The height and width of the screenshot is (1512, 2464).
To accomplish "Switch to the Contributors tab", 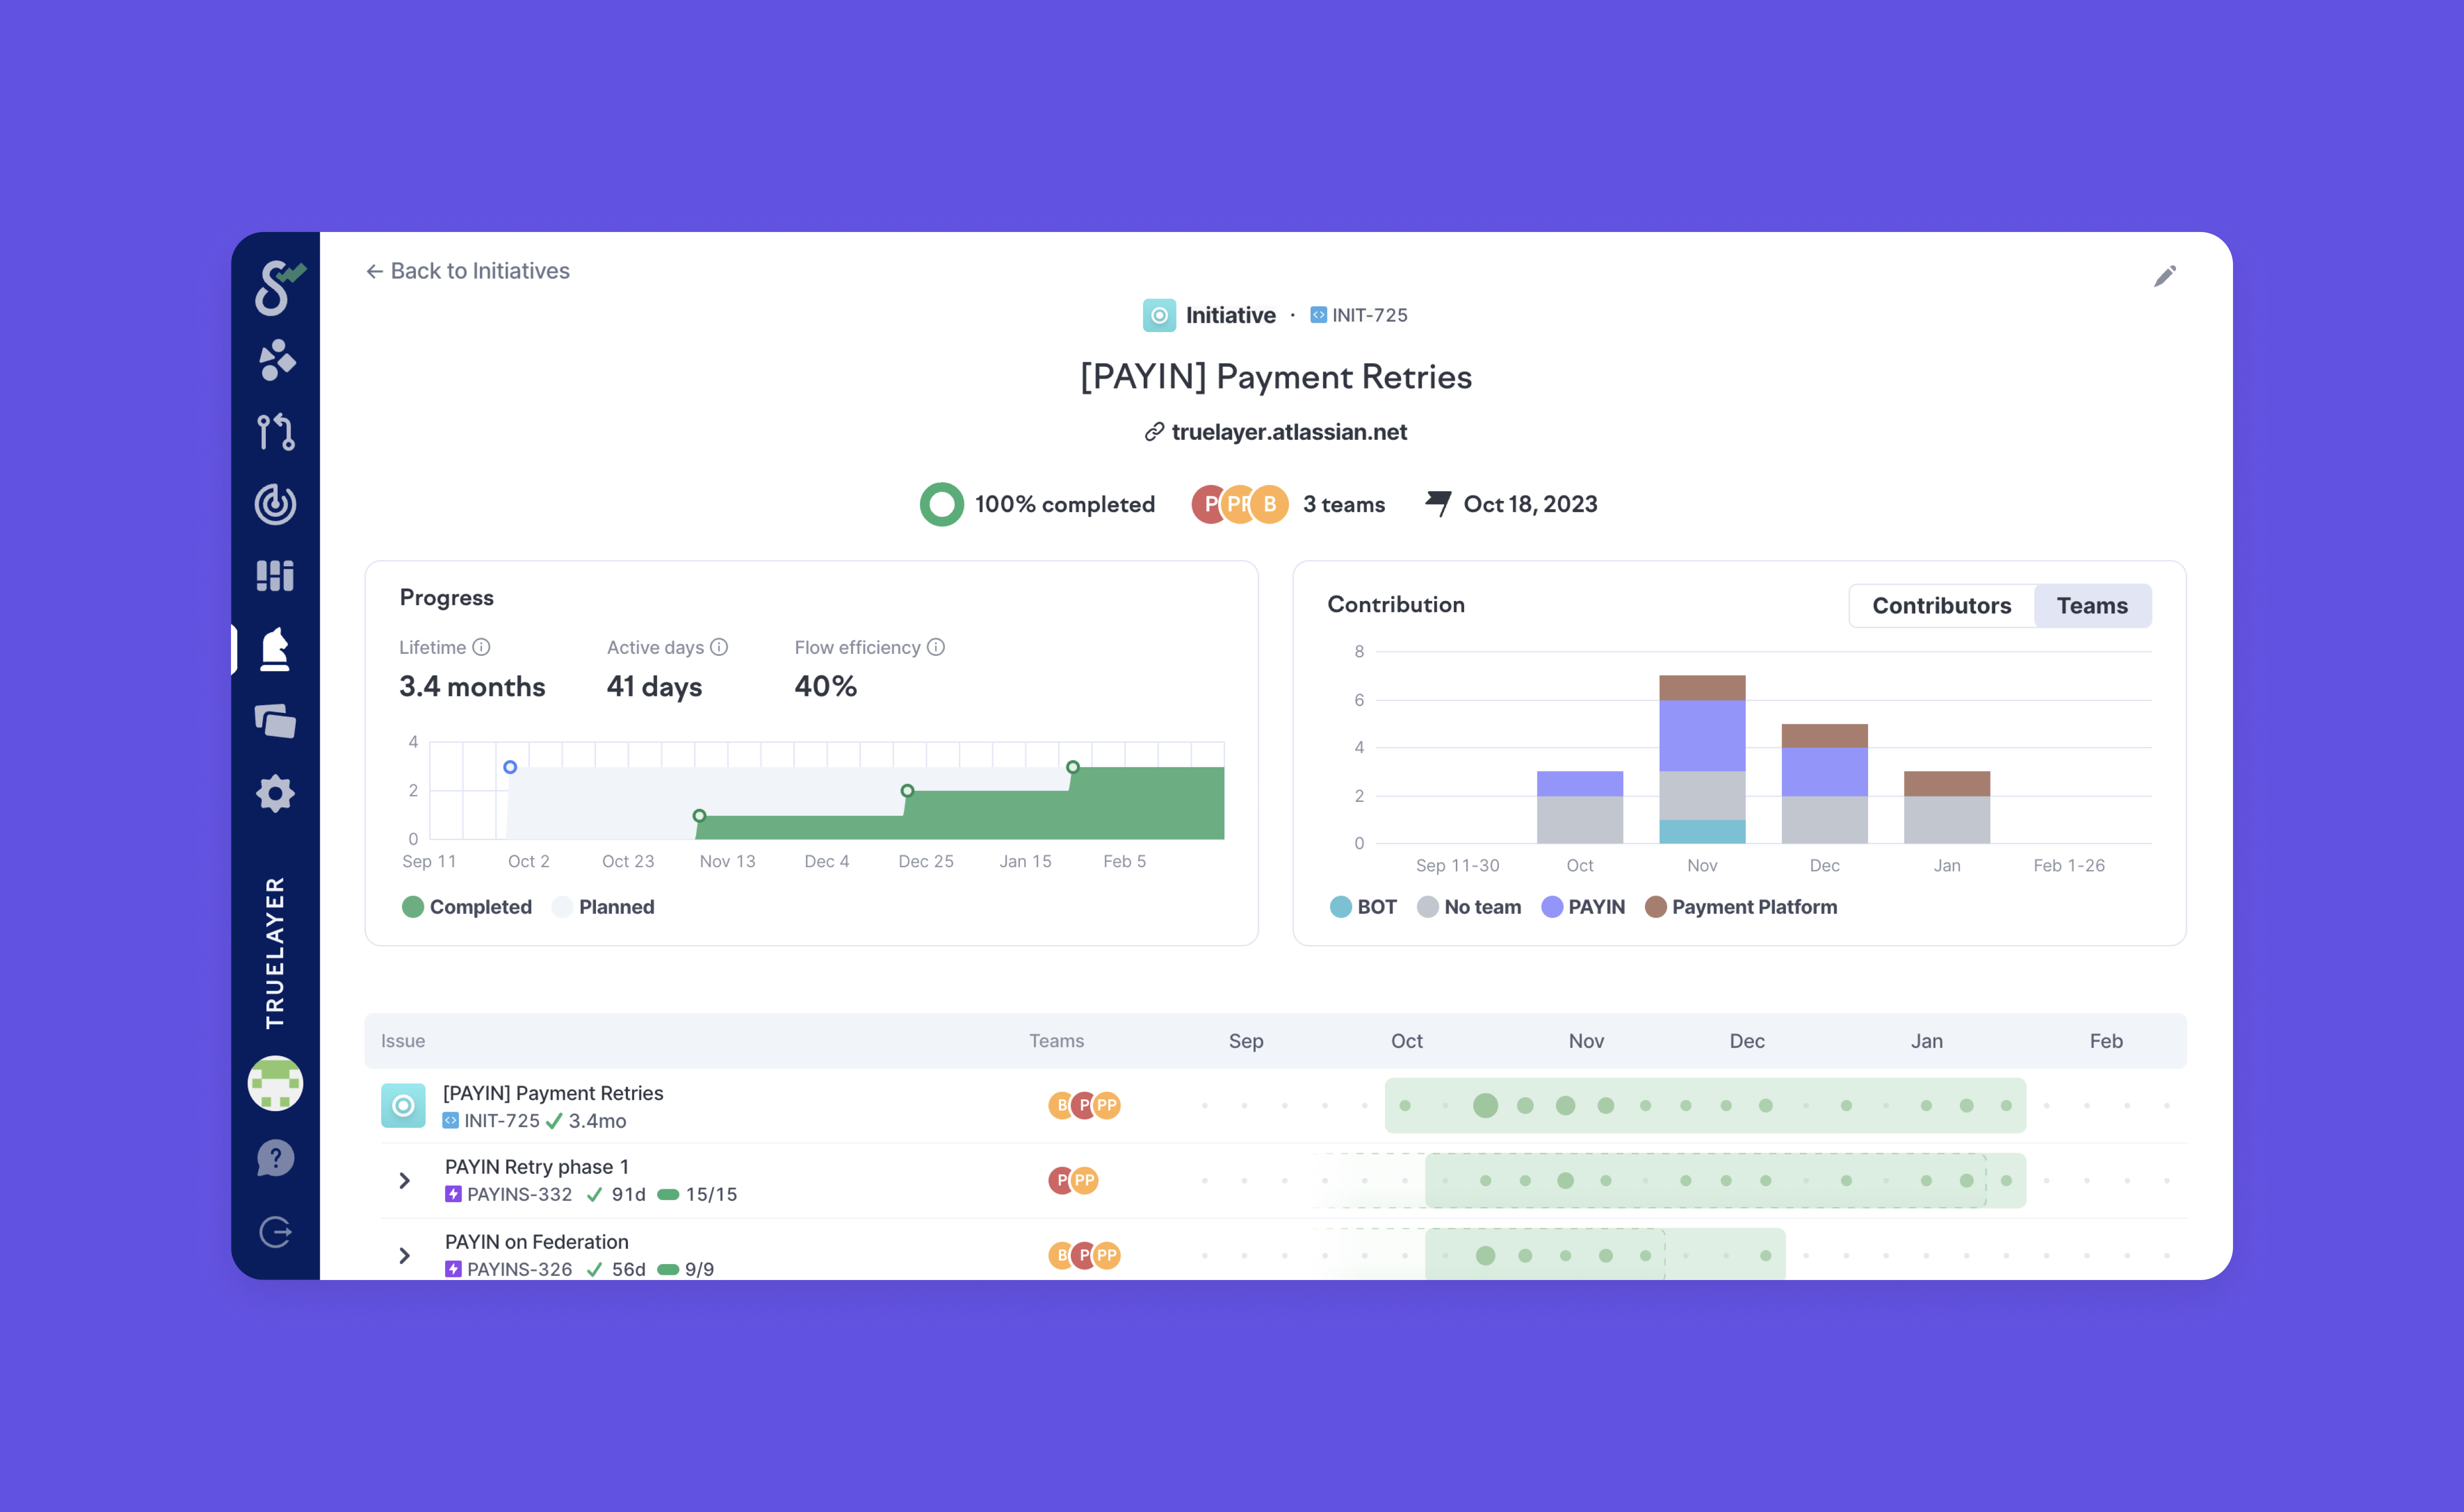I will [1941, 606].
